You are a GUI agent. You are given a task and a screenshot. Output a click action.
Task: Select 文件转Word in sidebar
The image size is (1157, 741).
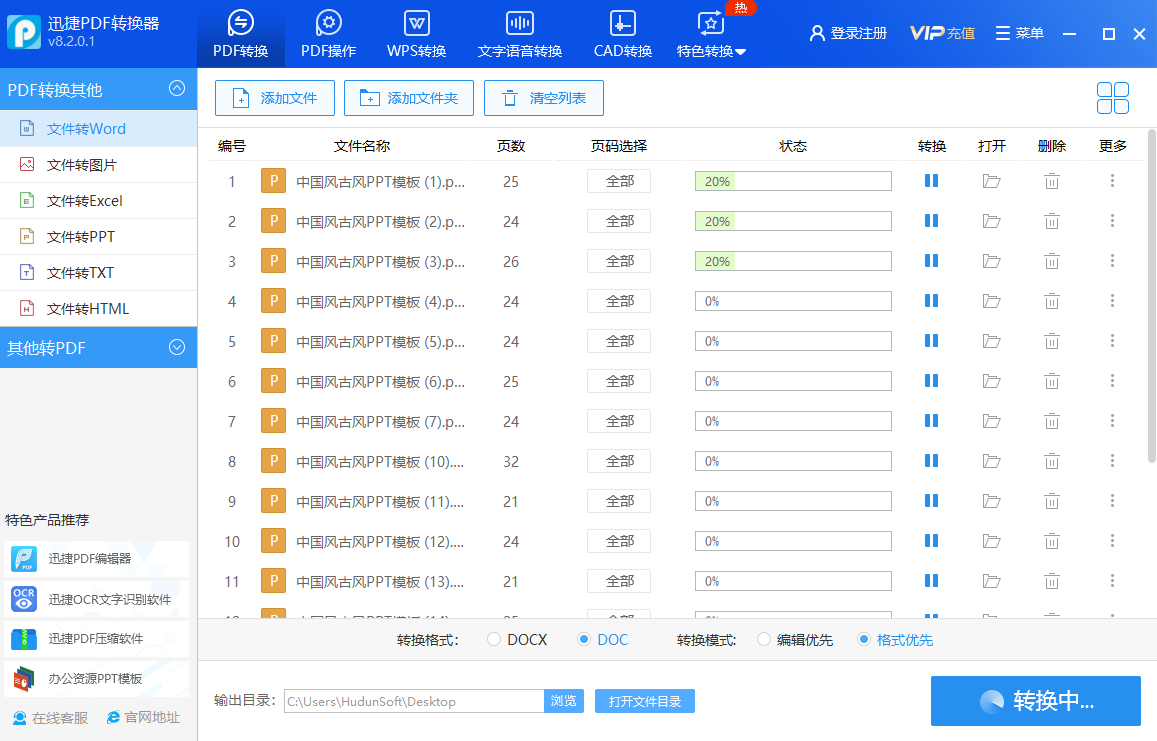point(99,128)
